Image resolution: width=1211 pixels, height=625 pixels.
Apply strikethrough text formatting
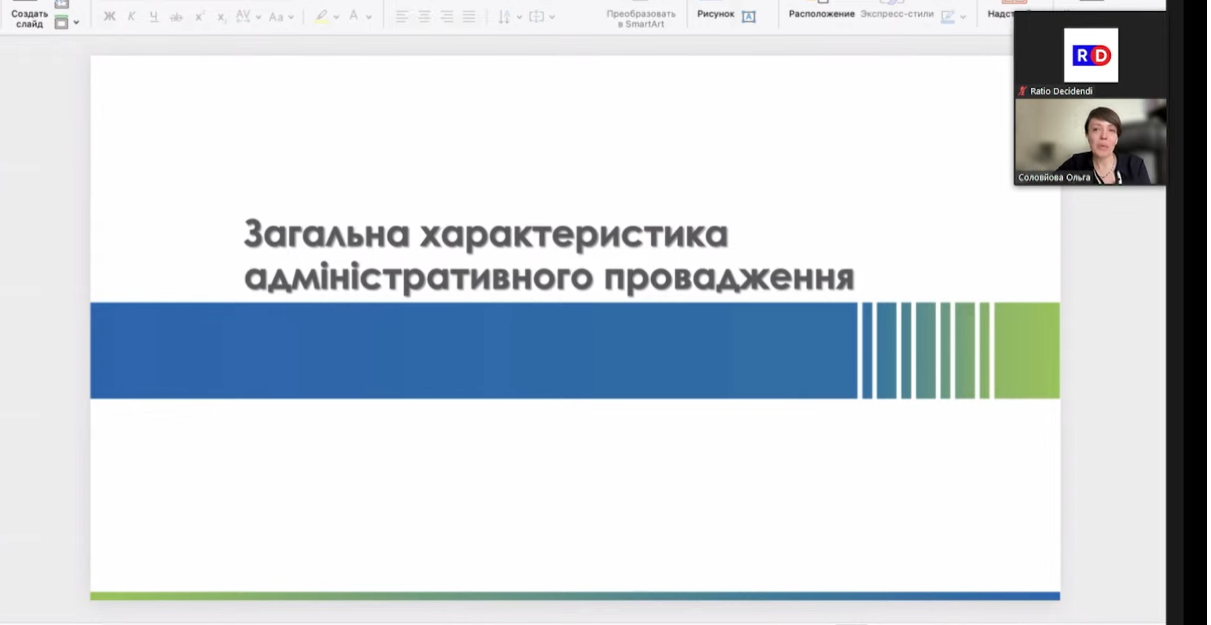[x=176, y=17]
